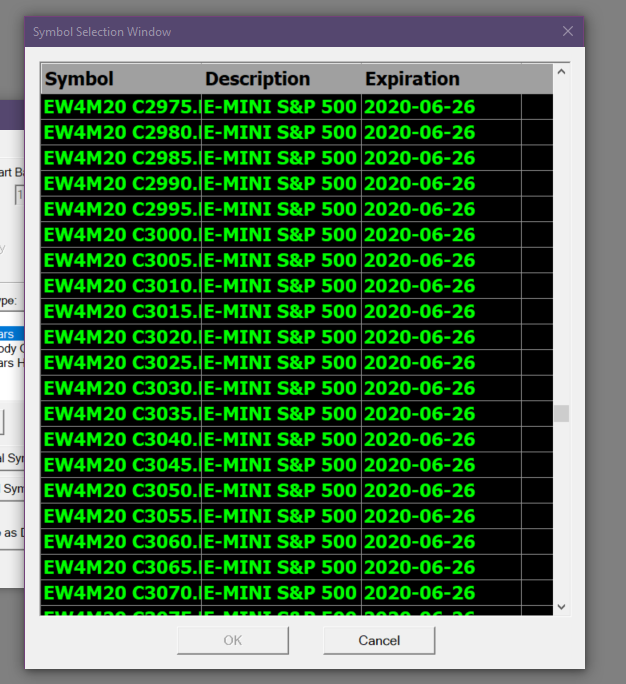Screen dimensions: 626x684
Task: Select the EW4M20 C3015 symbol row
Action: (x=297, y=311)
